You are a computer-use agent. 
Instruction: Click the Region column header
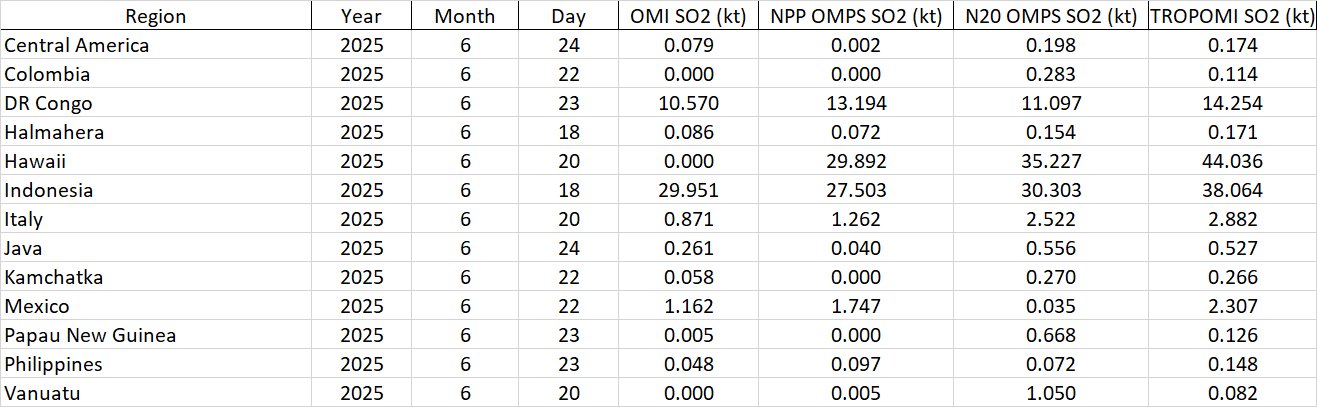155,16
